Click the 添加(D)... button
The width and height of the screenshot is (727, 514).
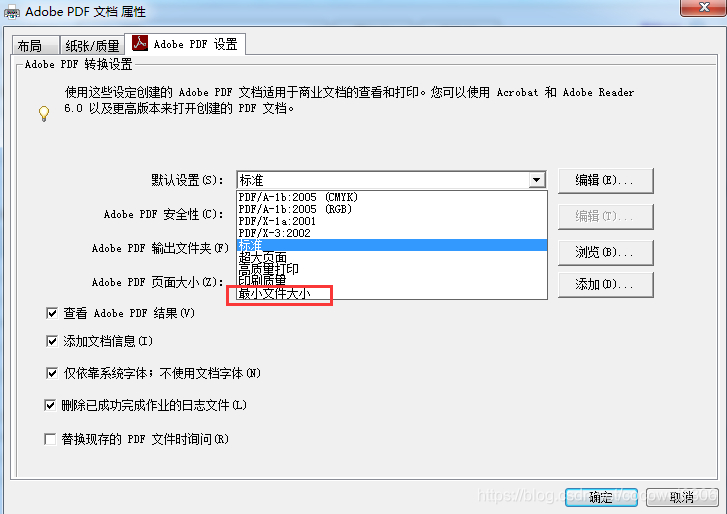[606, 284]
